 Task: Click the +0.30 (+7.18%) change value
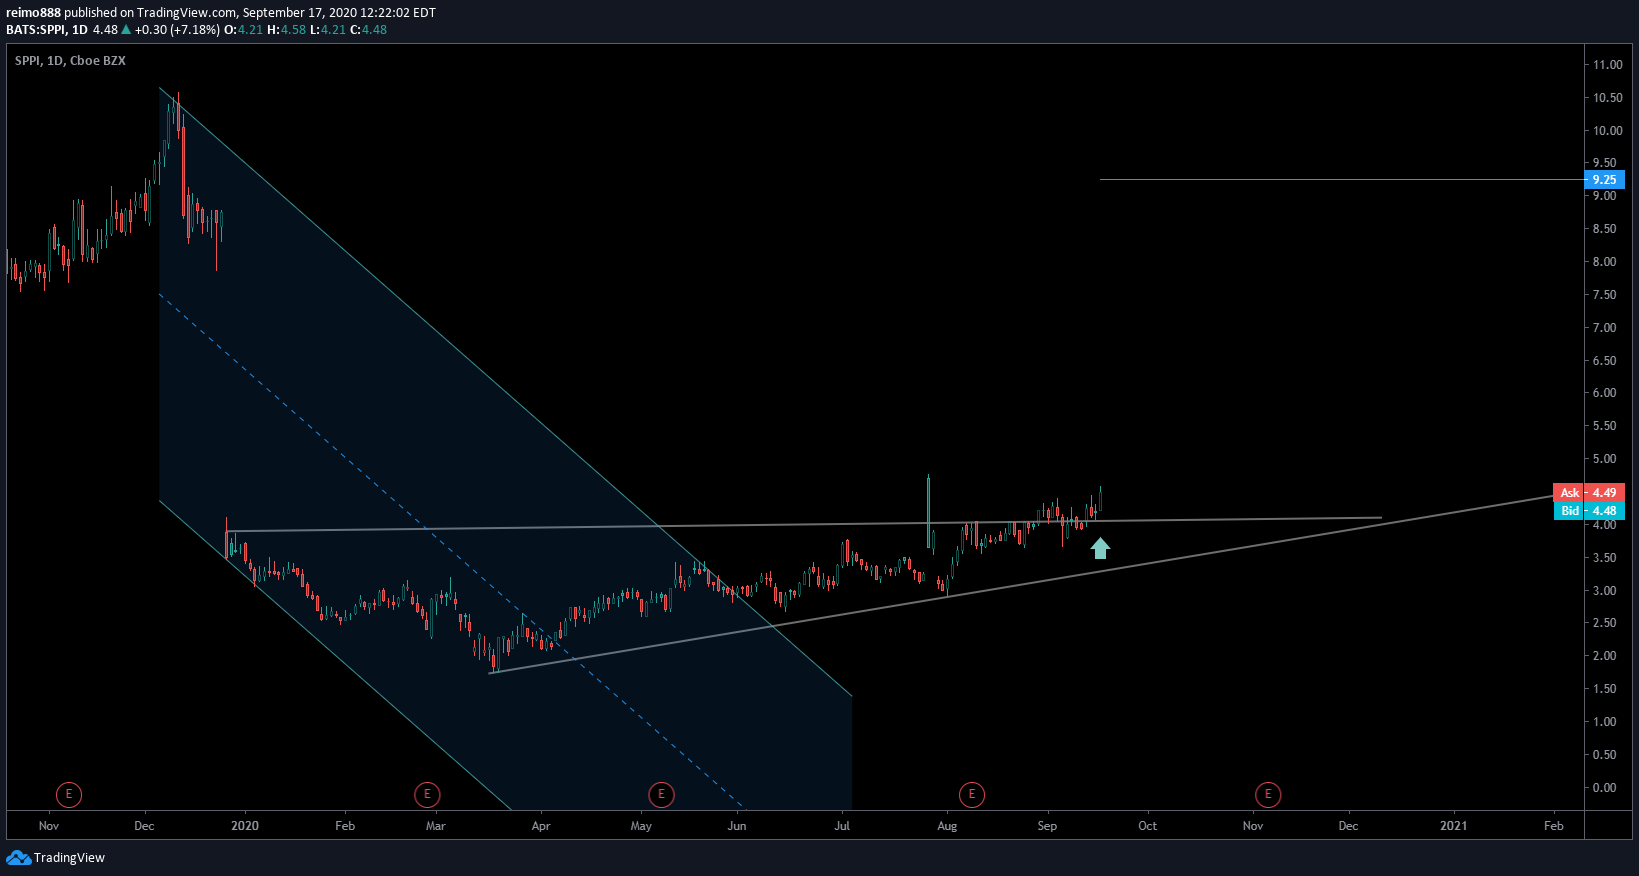(x=177, y=30)
